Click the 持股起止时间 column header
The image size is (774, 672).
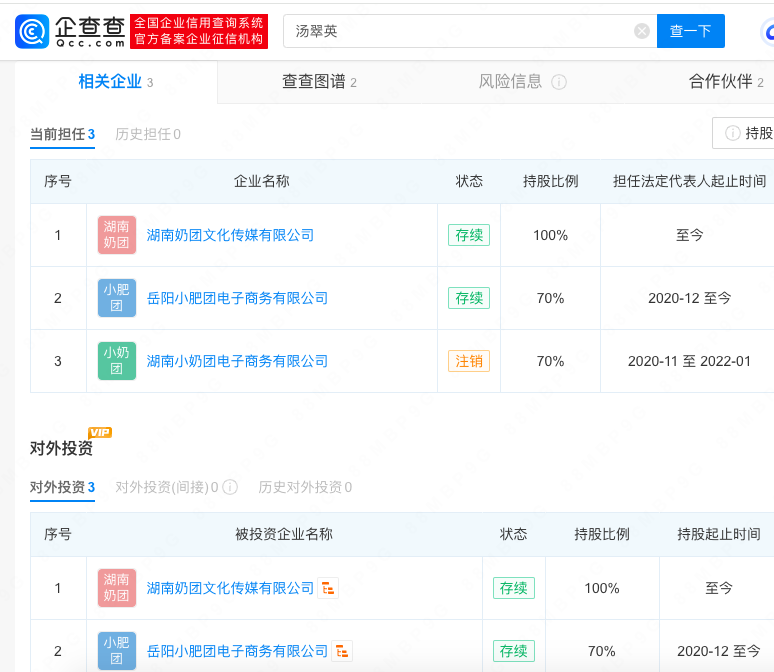coord(718,534)
